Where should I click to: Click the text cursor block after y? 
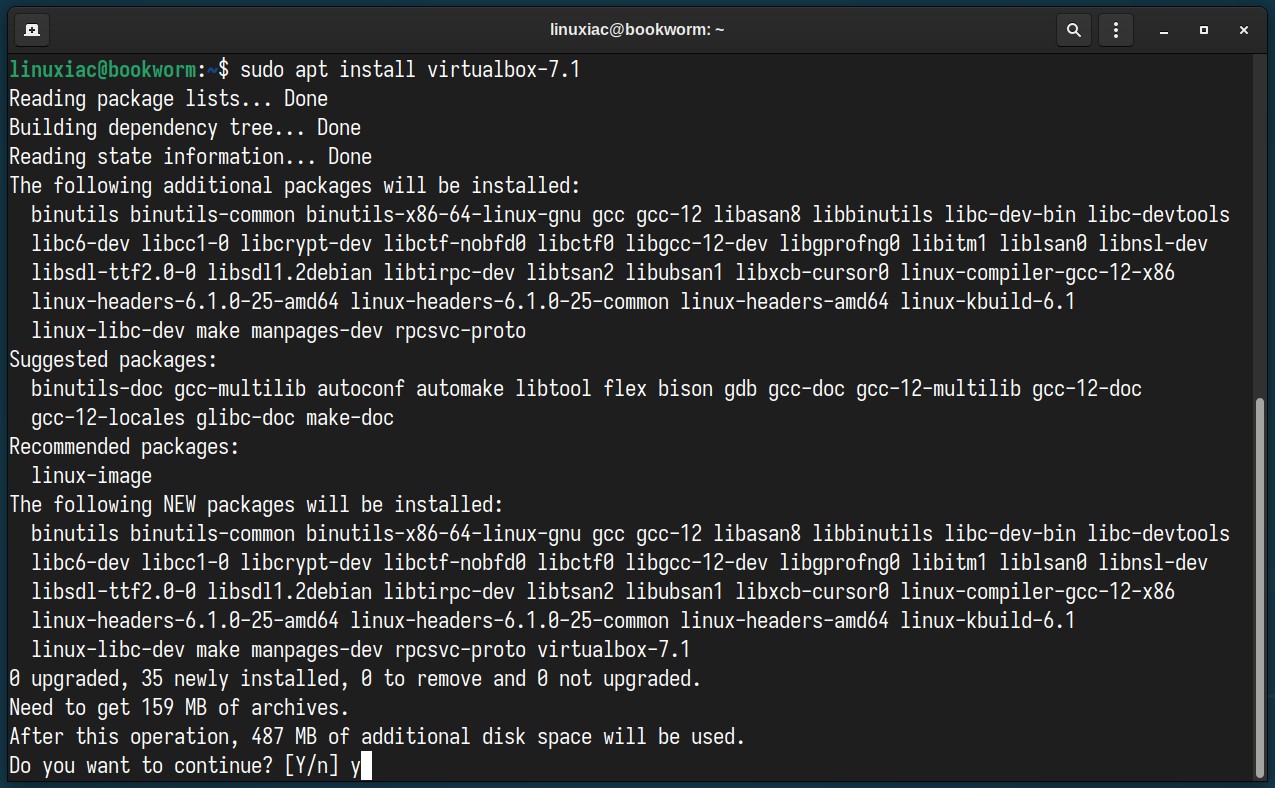[366, 767]
